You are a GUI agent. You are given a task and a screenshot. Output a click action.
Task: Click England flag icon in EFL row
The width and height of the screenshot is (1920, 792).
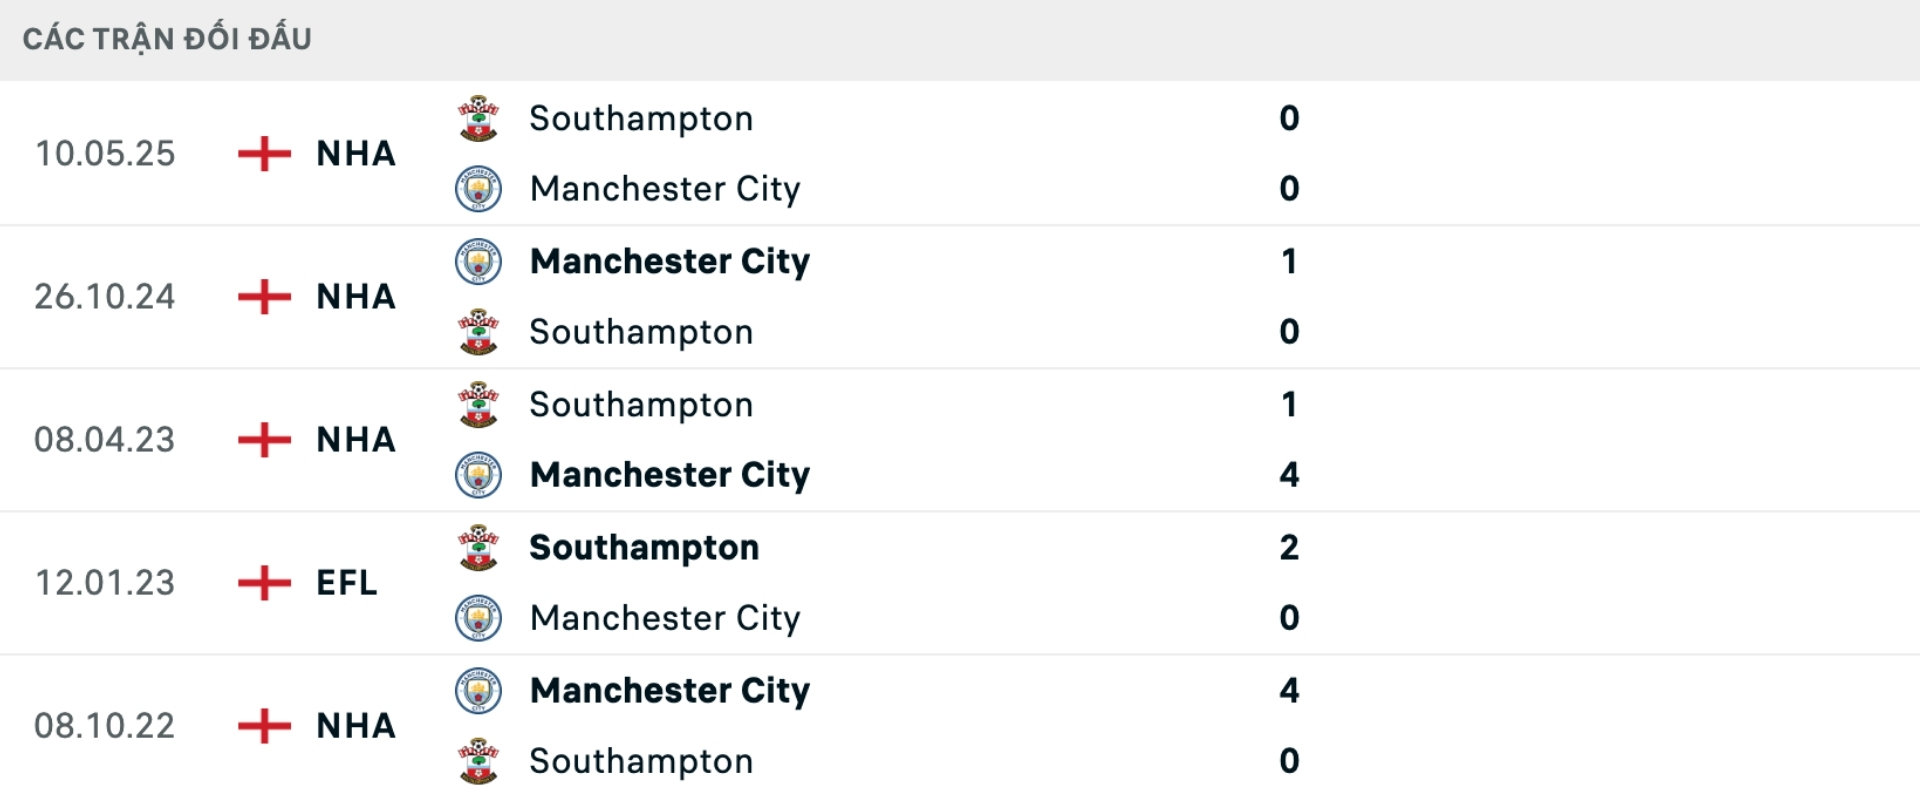click(x=264, y=583)
